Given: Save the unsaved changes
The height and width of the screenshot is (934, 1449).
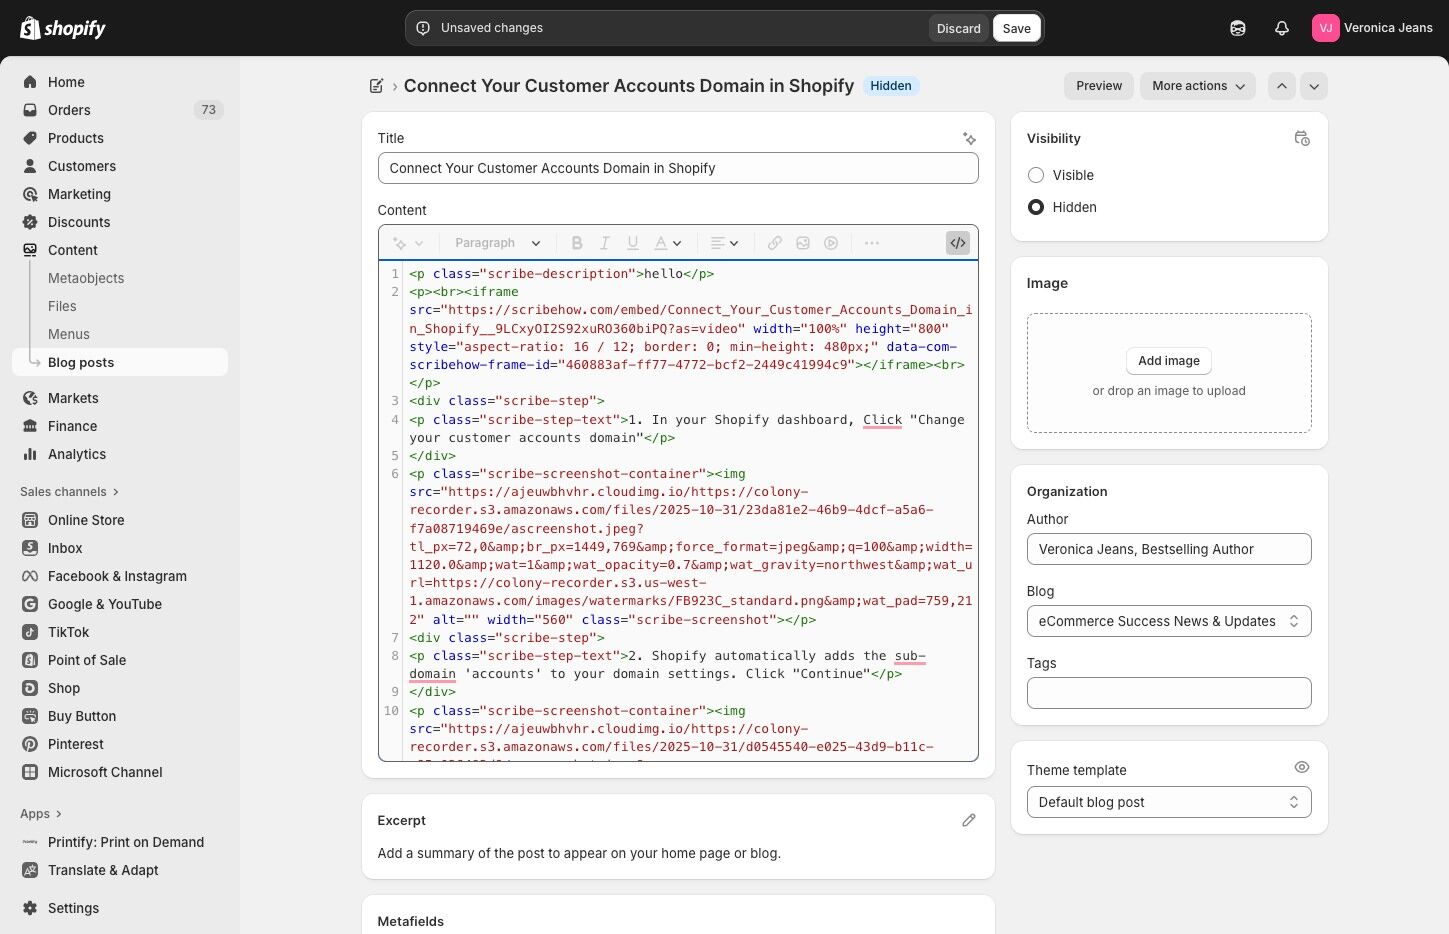Looking at the screenshot, I should tap(1016, 28).
